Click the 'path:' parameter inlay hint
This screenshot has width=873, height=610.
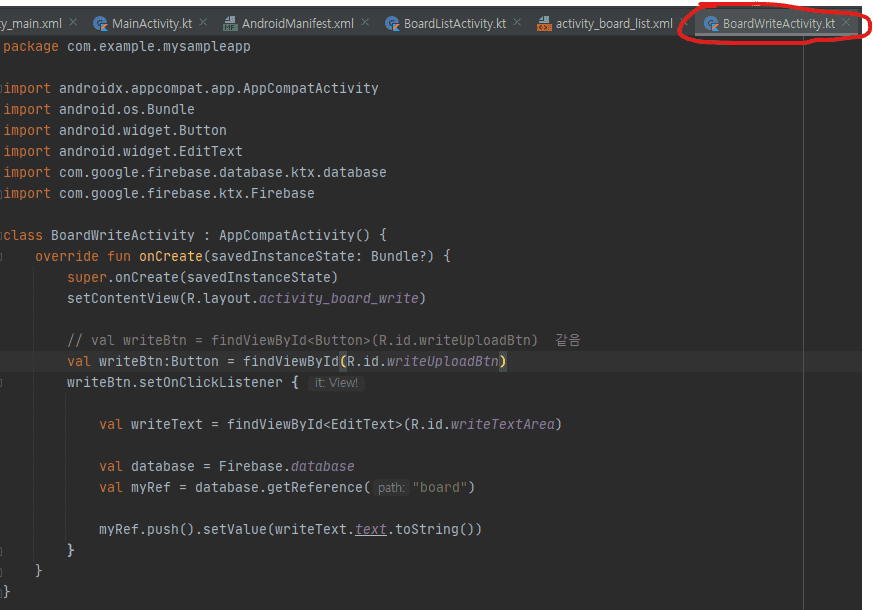(x=391, y=488)
